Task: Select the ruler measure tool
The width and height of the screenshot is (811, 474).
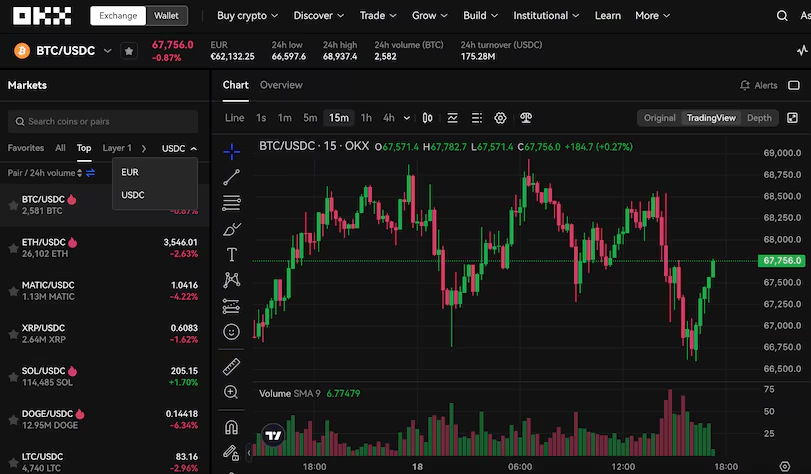Action: click(x=231, y=366)
